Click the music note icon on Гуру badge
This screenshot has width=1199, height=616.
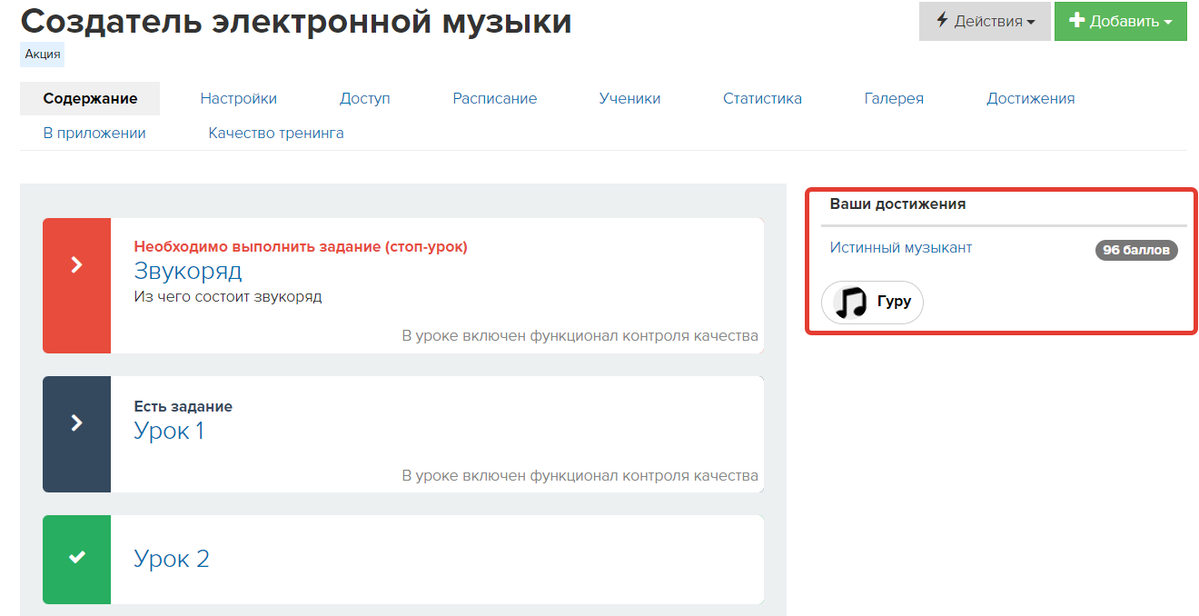click(850, 302)
